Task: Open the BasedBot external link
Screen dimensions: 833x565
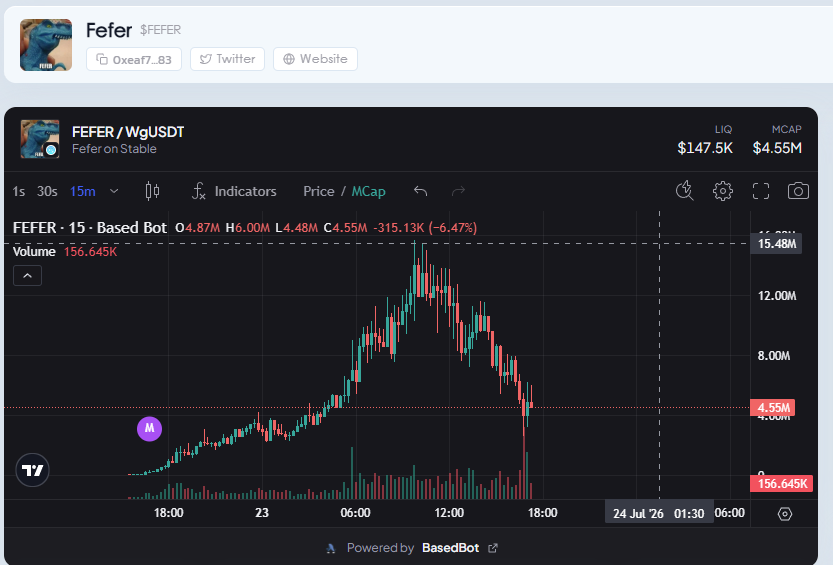Action: (x=460, y=547)
